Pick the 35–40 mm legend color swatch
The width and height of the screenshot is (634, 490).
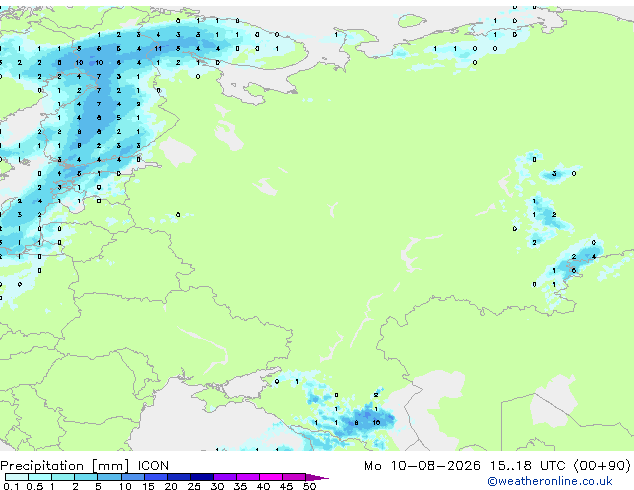(x=248, y=477)
